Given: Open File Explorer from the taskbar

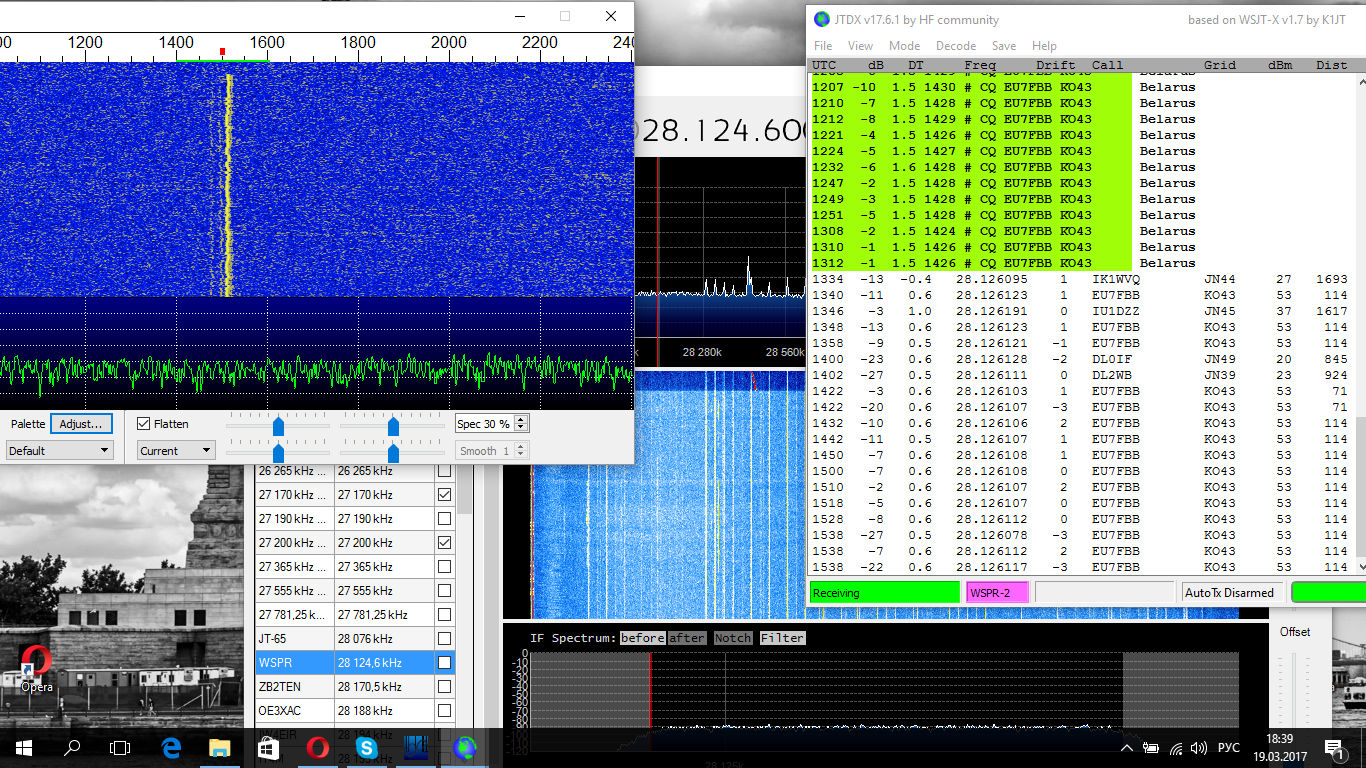Looking at the screenshot, I should [219, 747].
